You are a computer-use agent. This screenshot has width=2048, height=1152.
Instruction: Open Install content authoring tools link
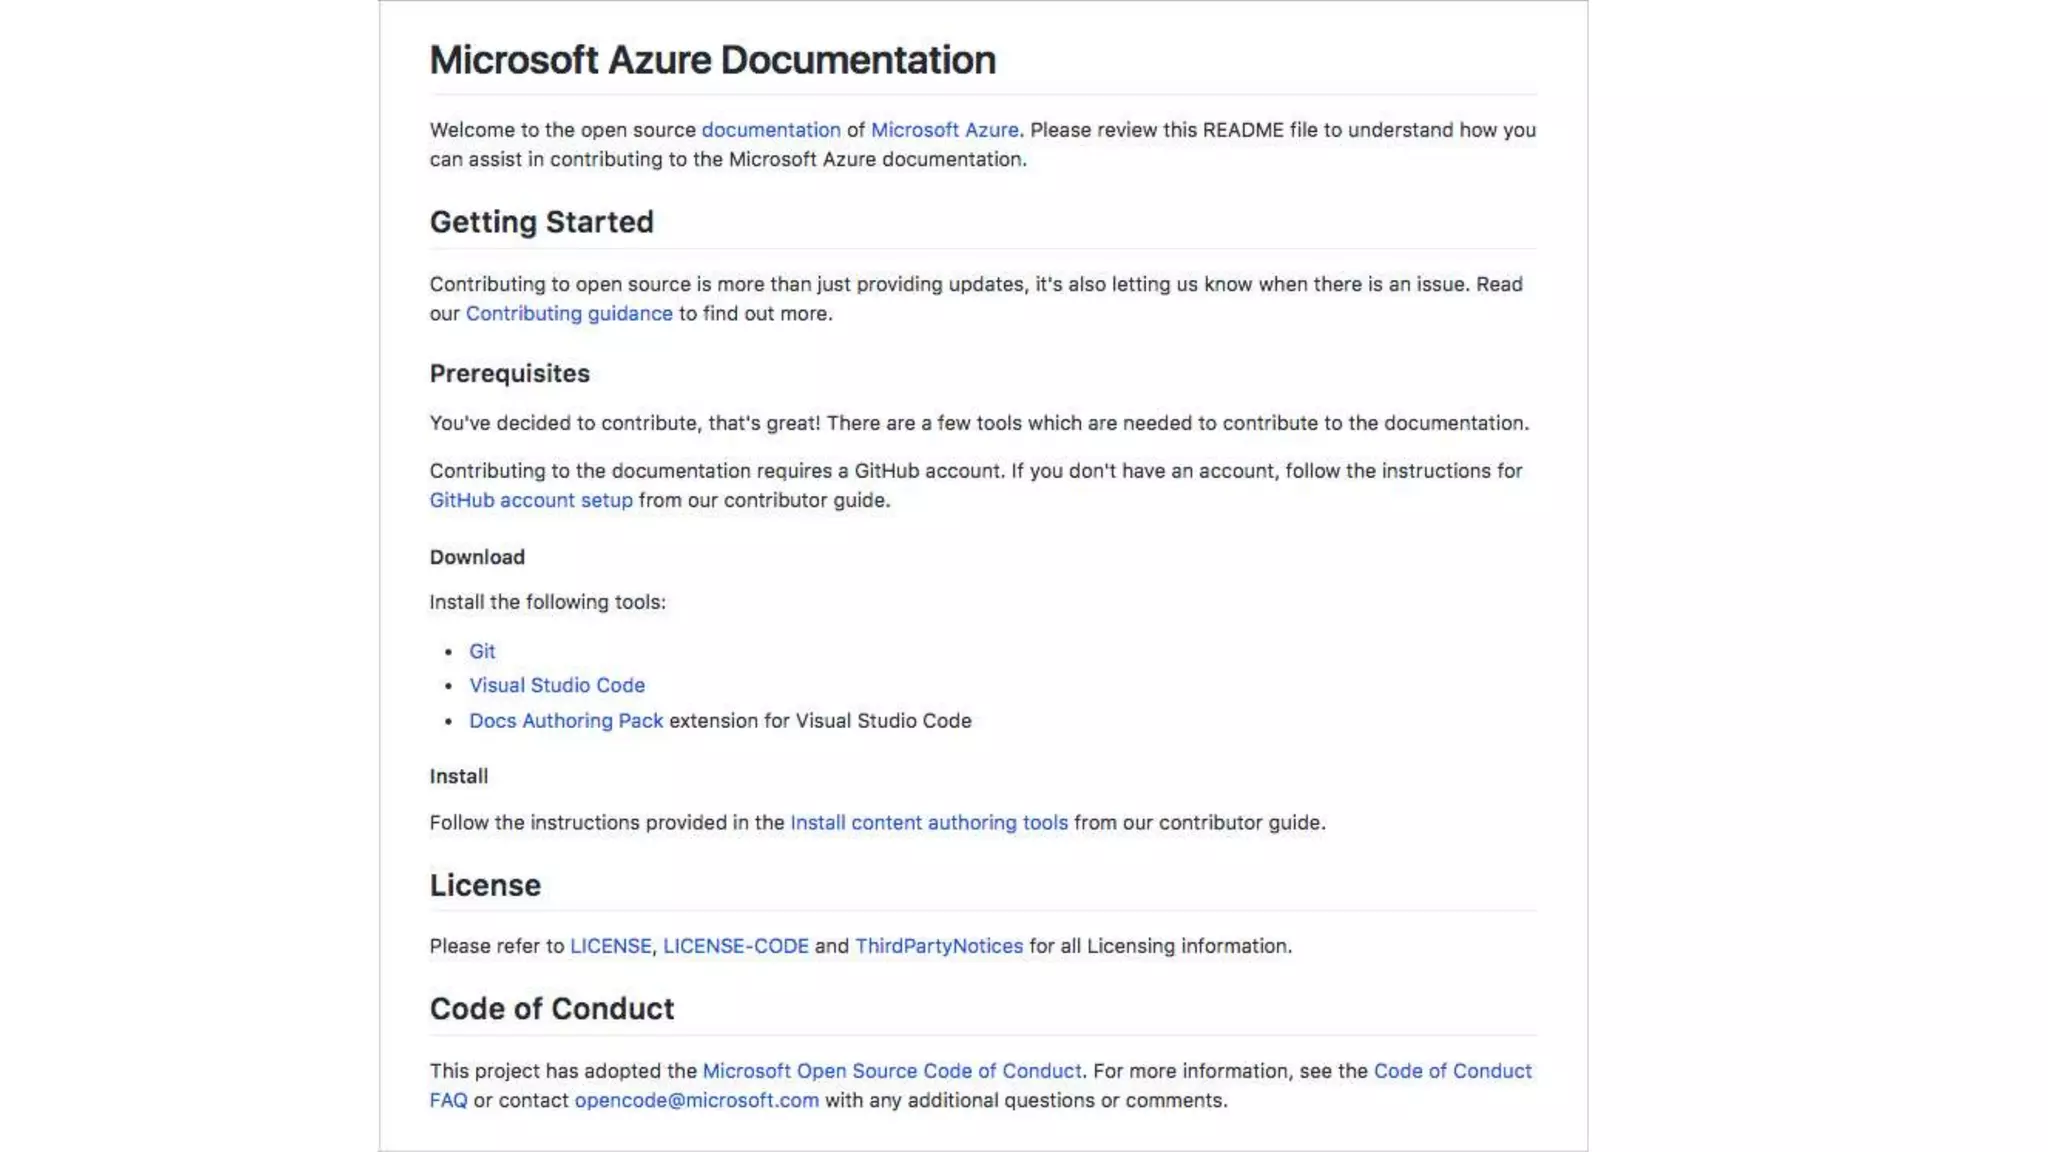pyautogui.click(x=928, y=822)
